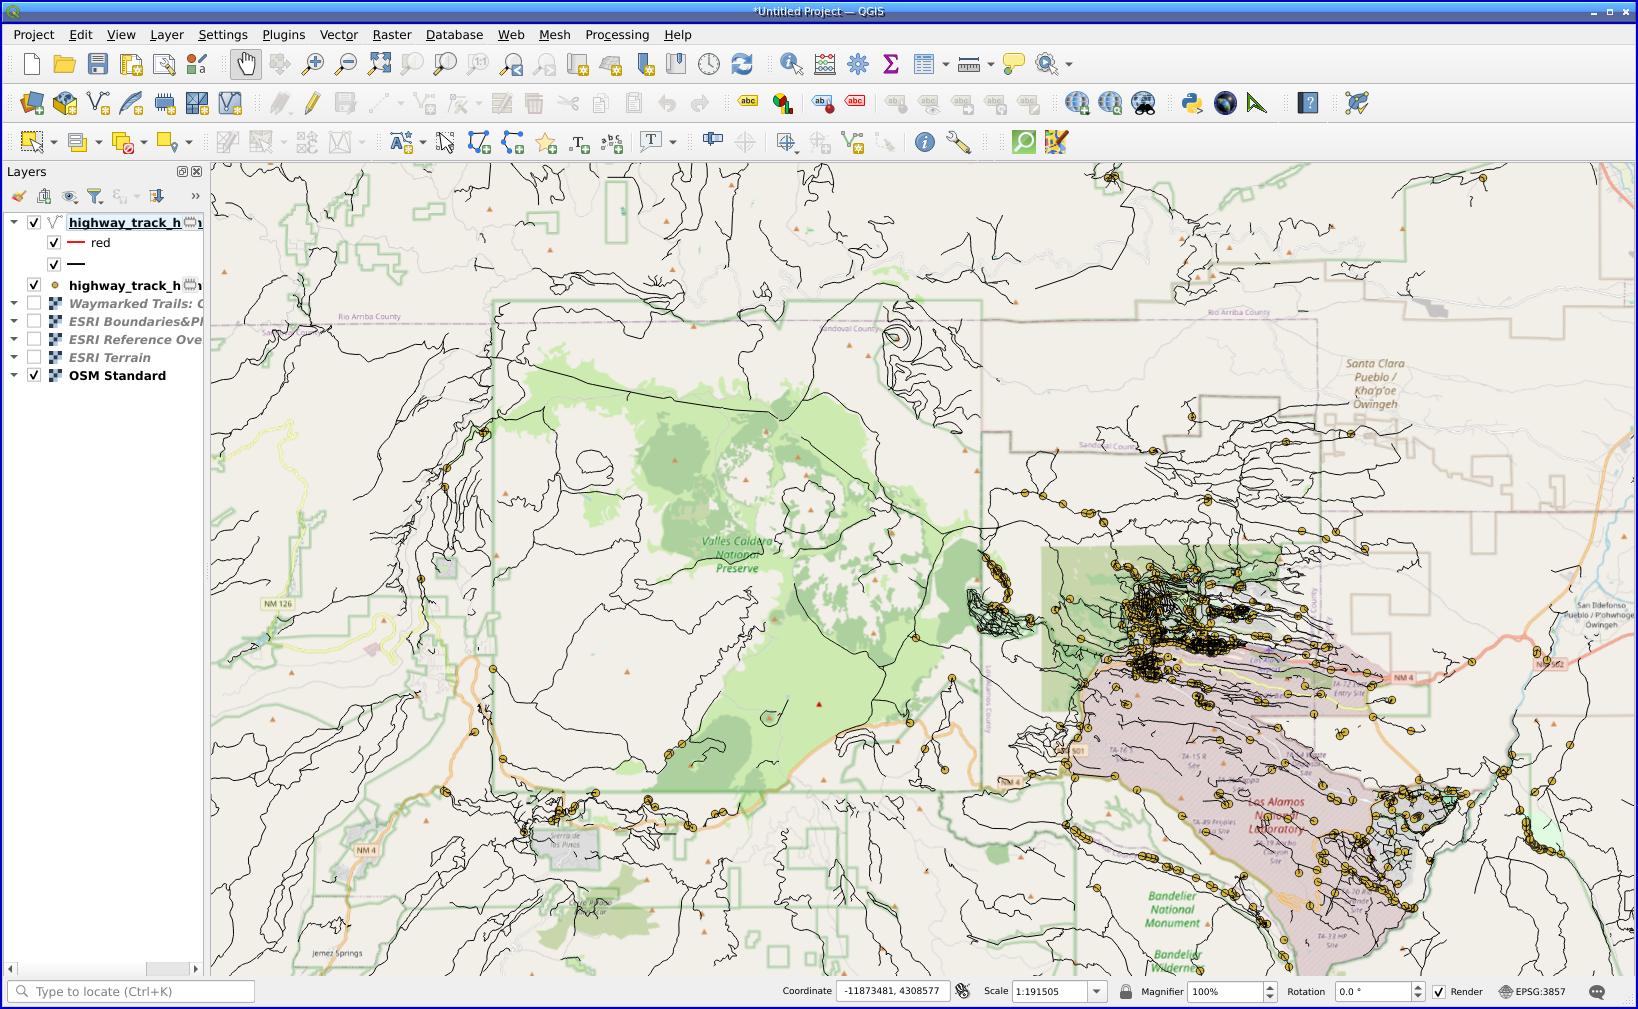Screen dimensions: 1638x1009
Task: Enable the ESRI Reference Overlay layer
Action: point(34,340)
